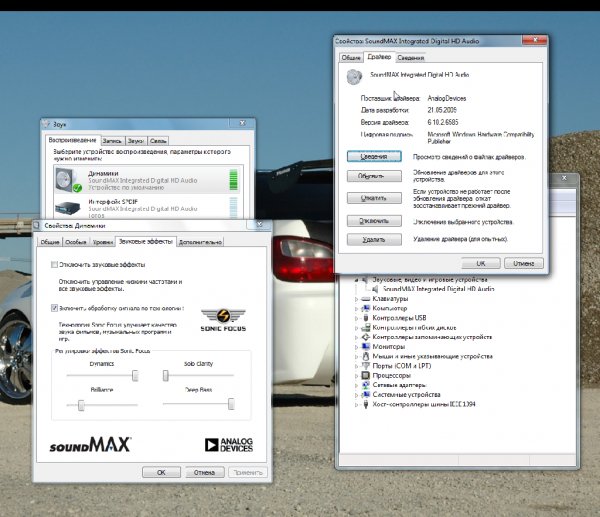
Task: Click the floppy disk controllers icon
Action: [x=366, y=328]
